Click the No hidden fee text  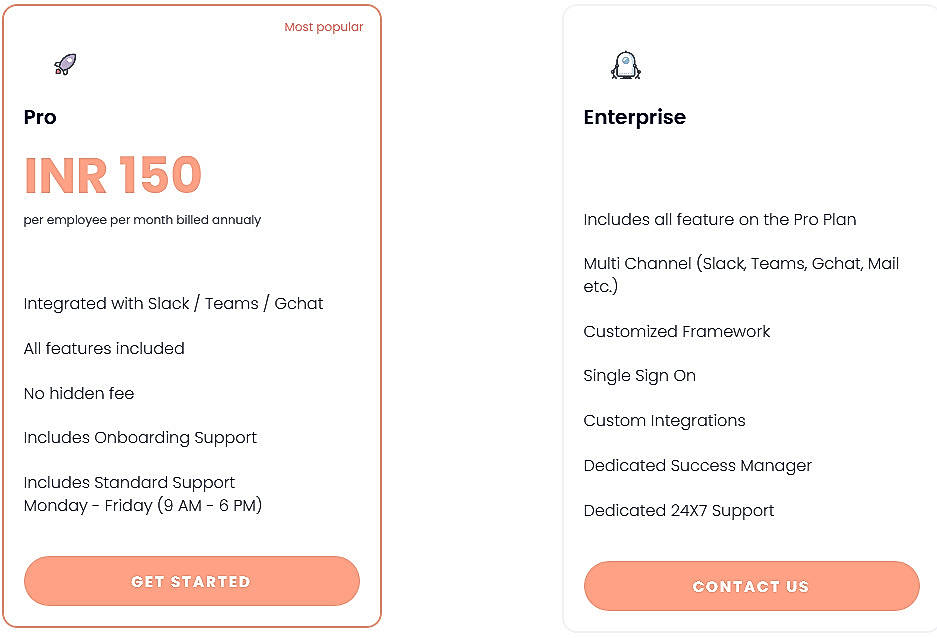[79, 393]
